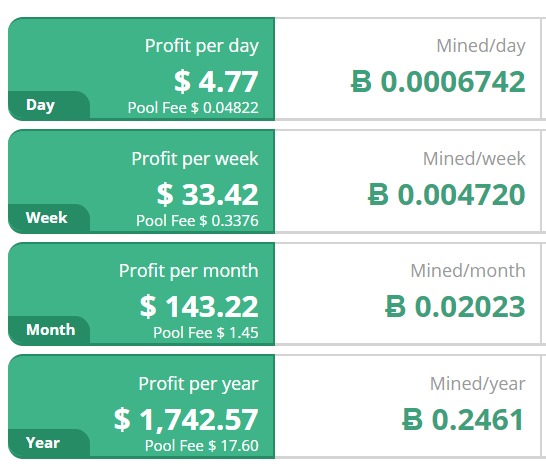
Task: Click the 0.0006742 mined per day amount
Action: pos(453,82)
